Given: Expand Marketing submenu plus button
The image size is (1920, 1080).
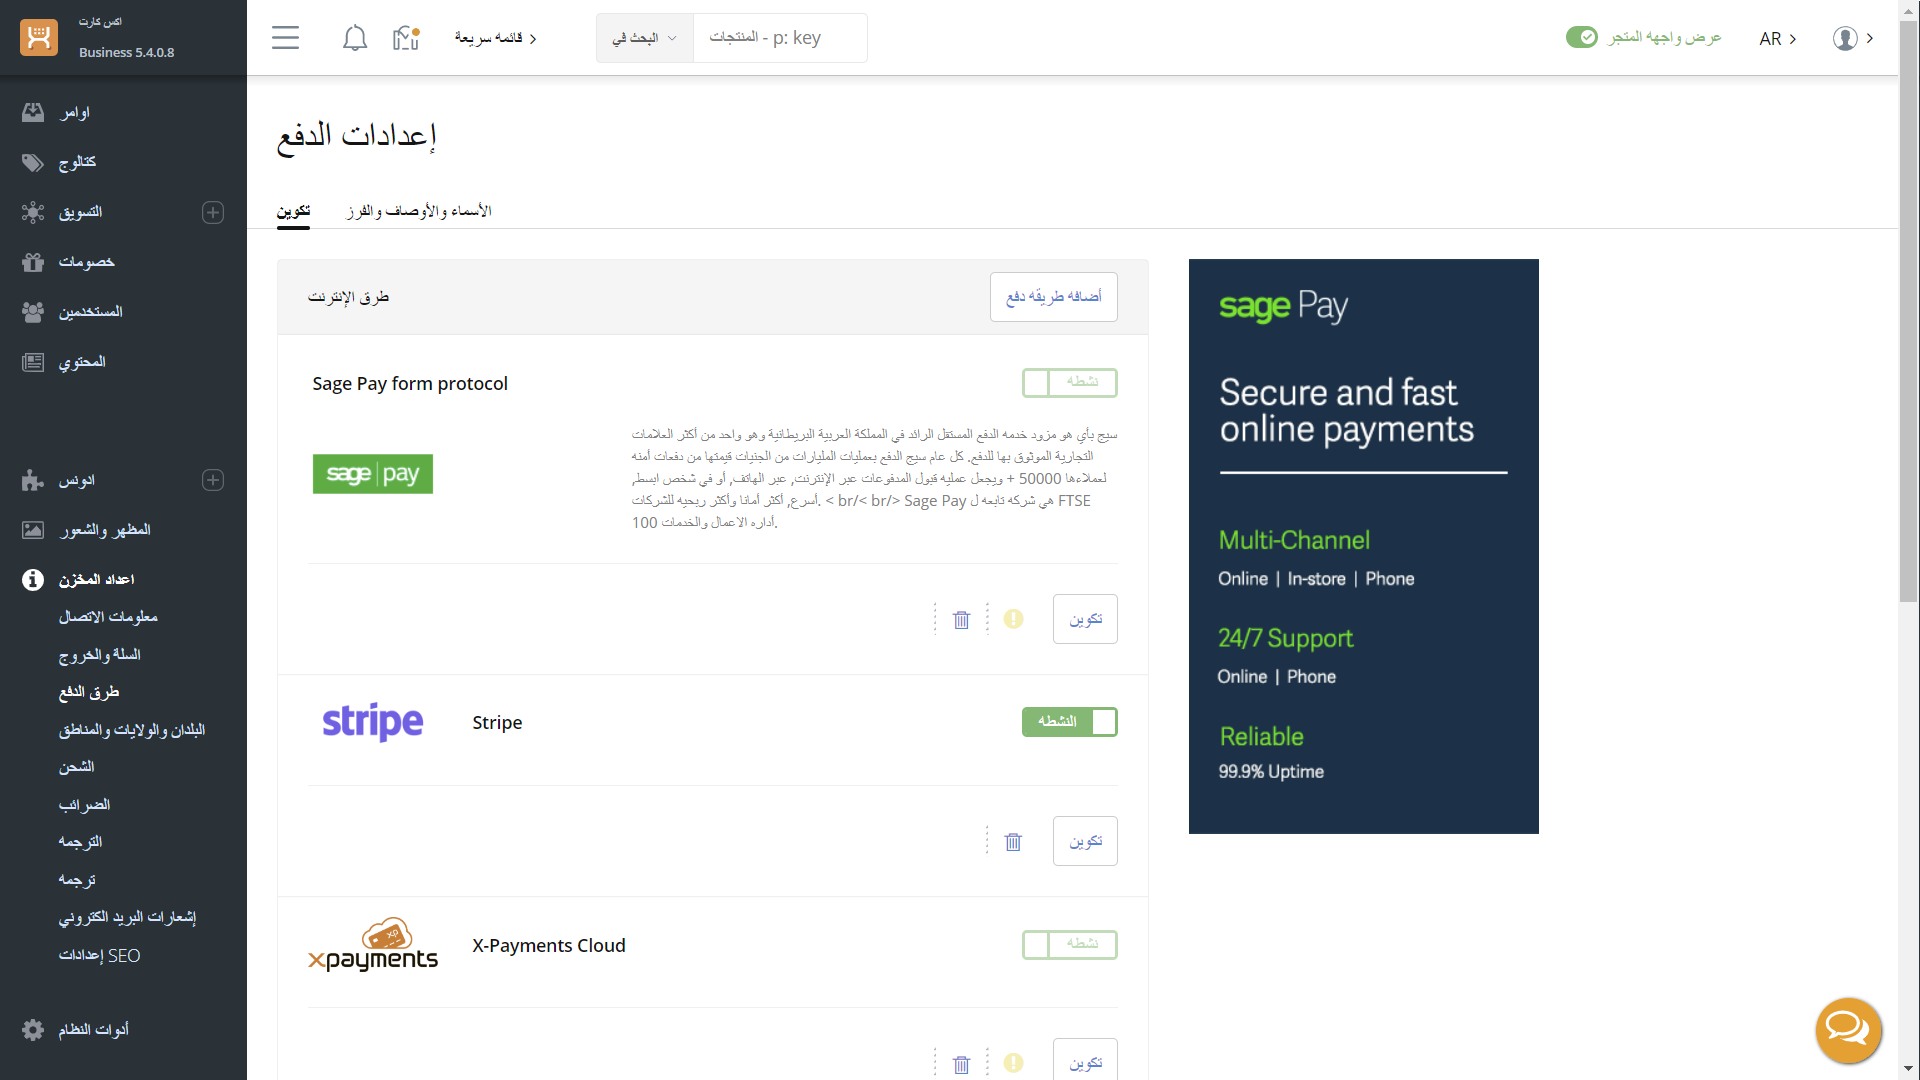Looking at the screenshot, I should pyautogui.click(x=213, y=212).
